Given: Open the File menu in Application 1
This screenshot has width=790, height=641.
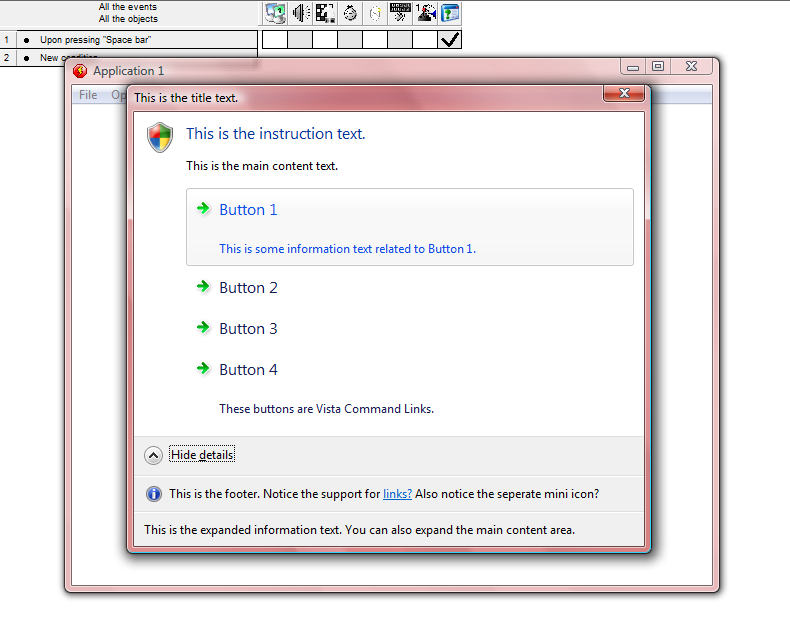Looking at the screenshot, I should (x=88, y=95).
